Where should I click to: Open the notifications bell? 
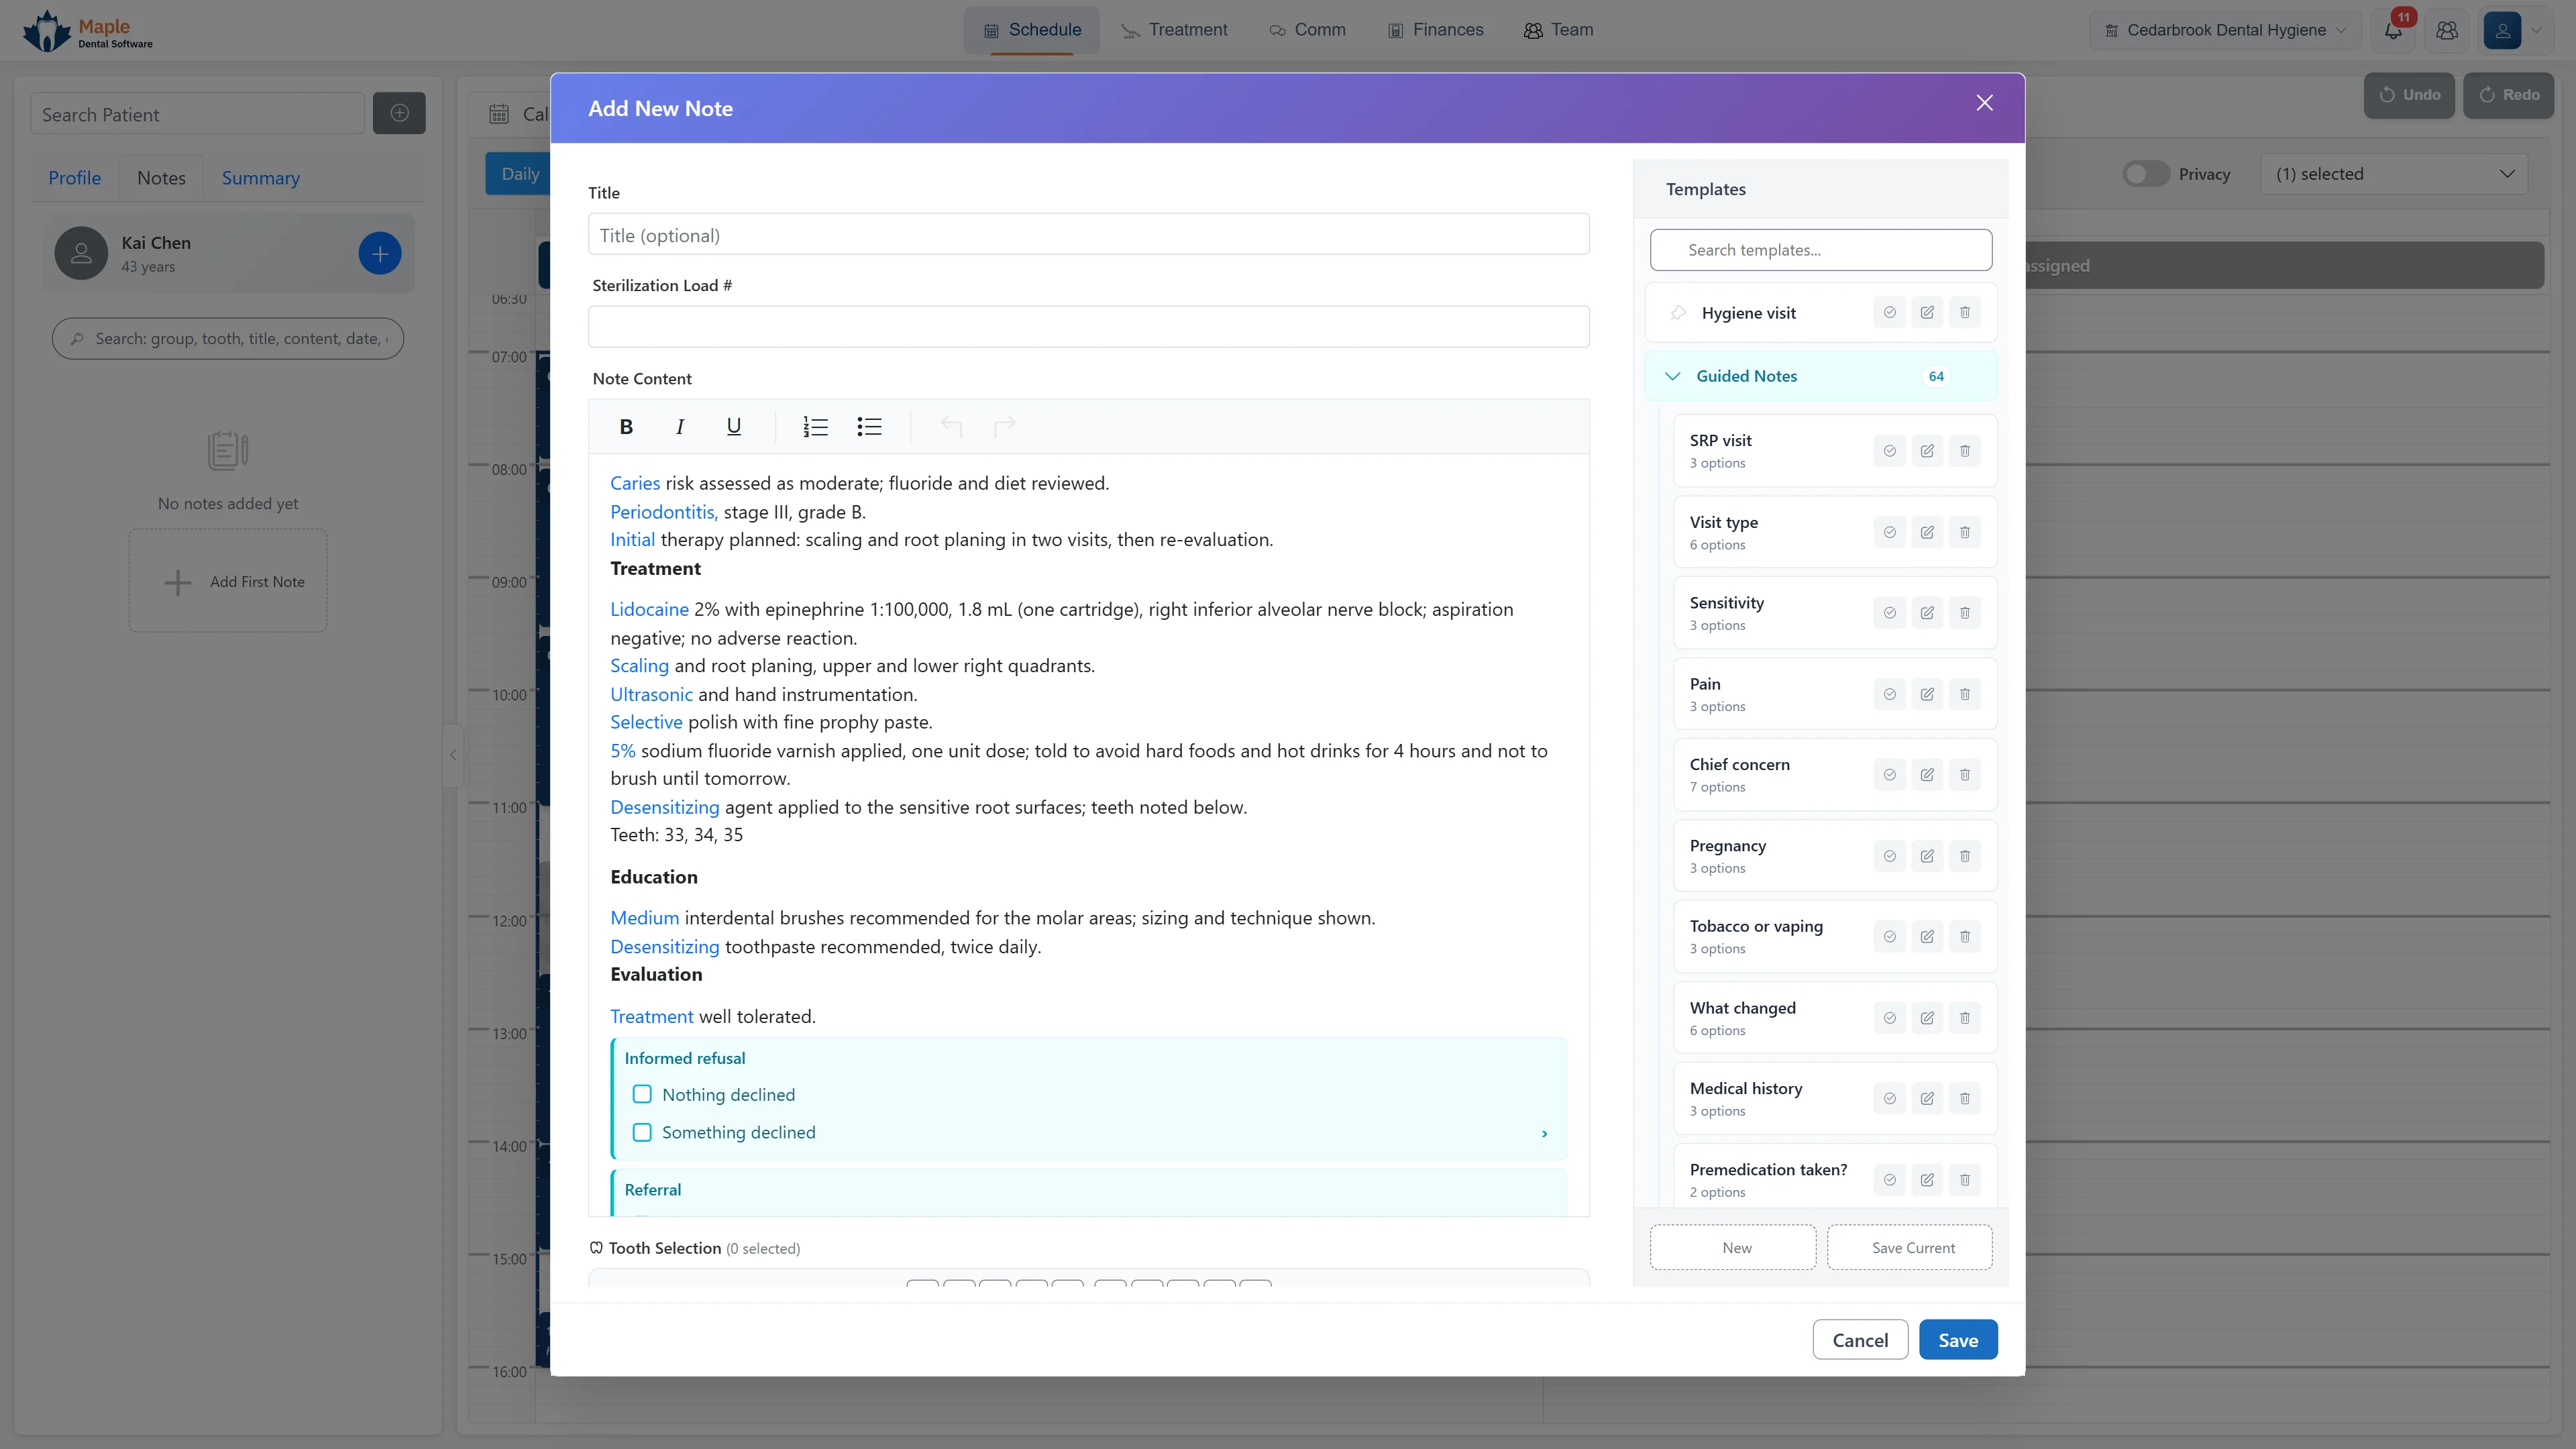pos(2393,30)
